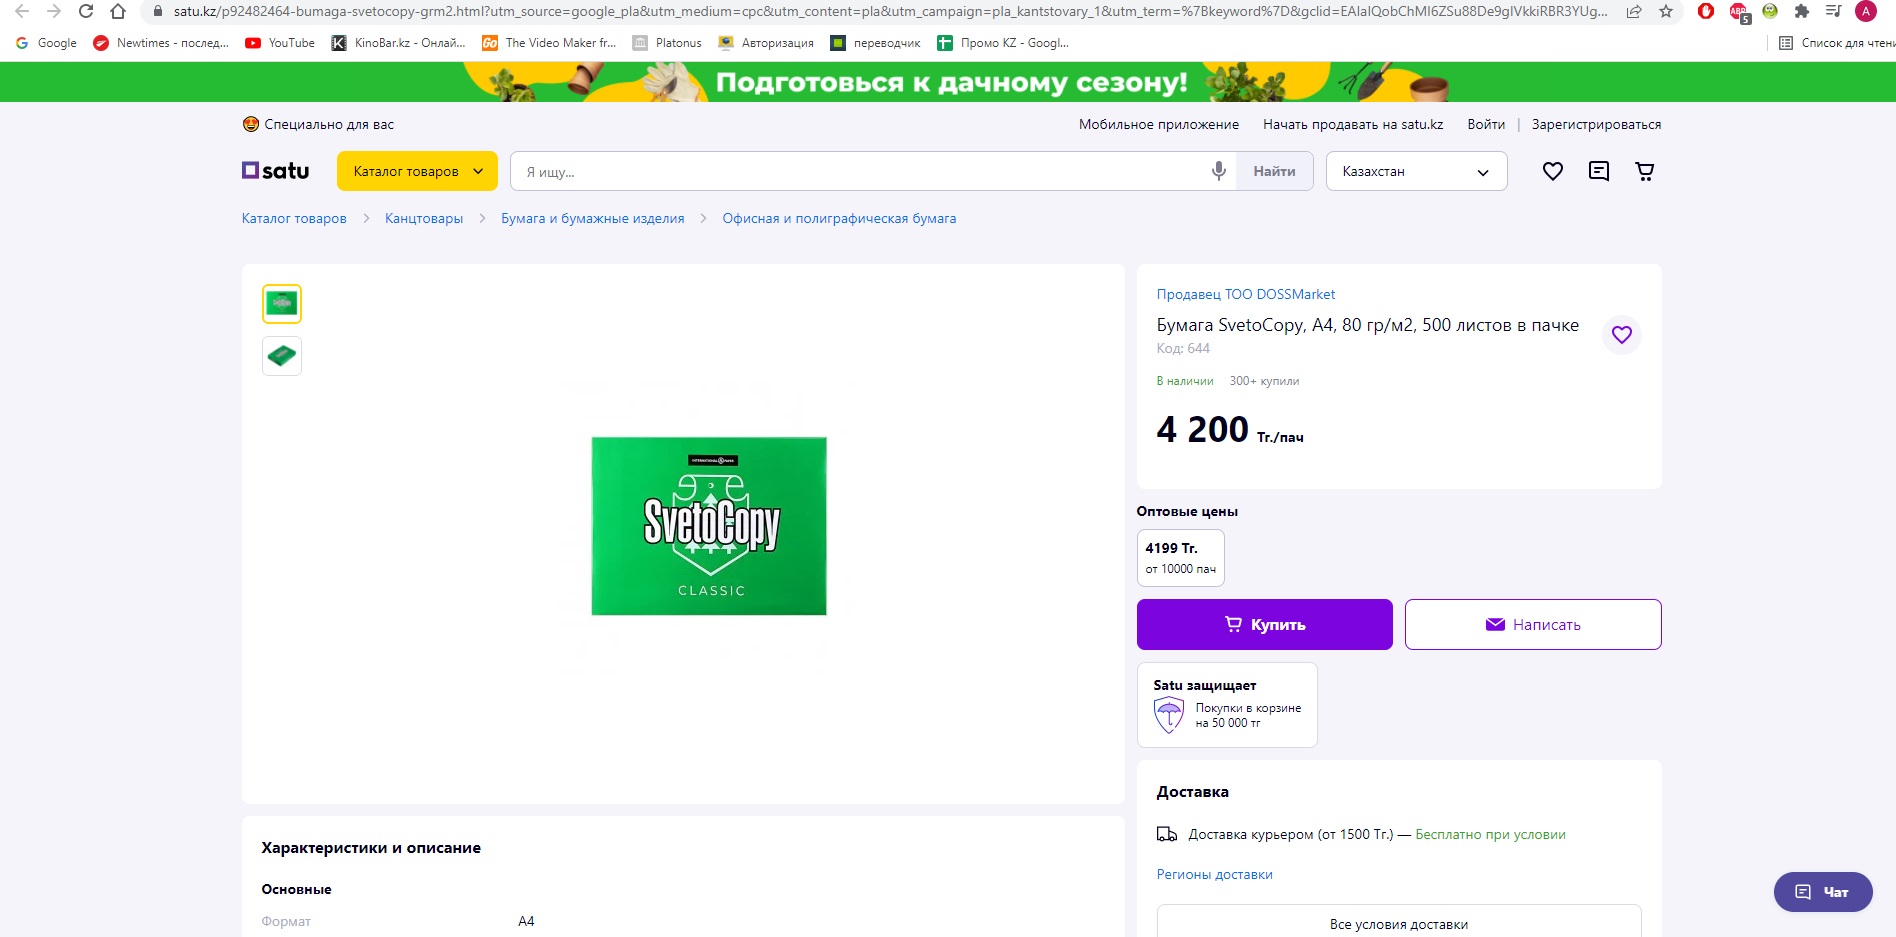Open Авторизация bookmark
1896x937 pixels.
coord(766,43)
